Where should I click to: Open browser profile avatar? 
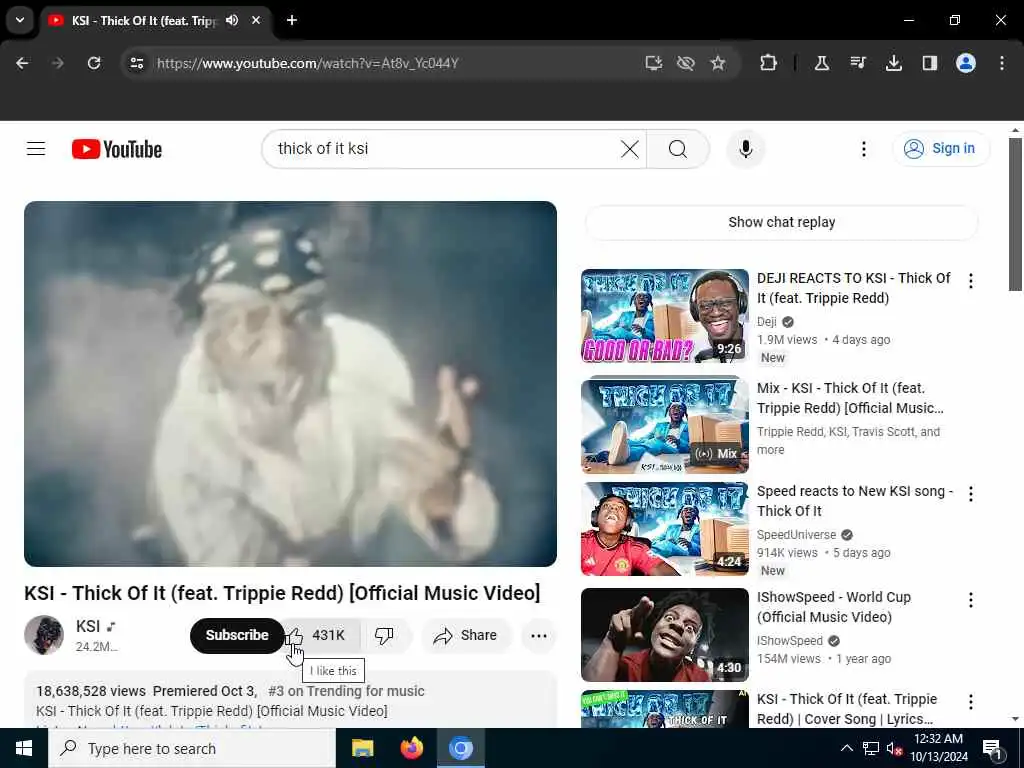coord(966,63)
